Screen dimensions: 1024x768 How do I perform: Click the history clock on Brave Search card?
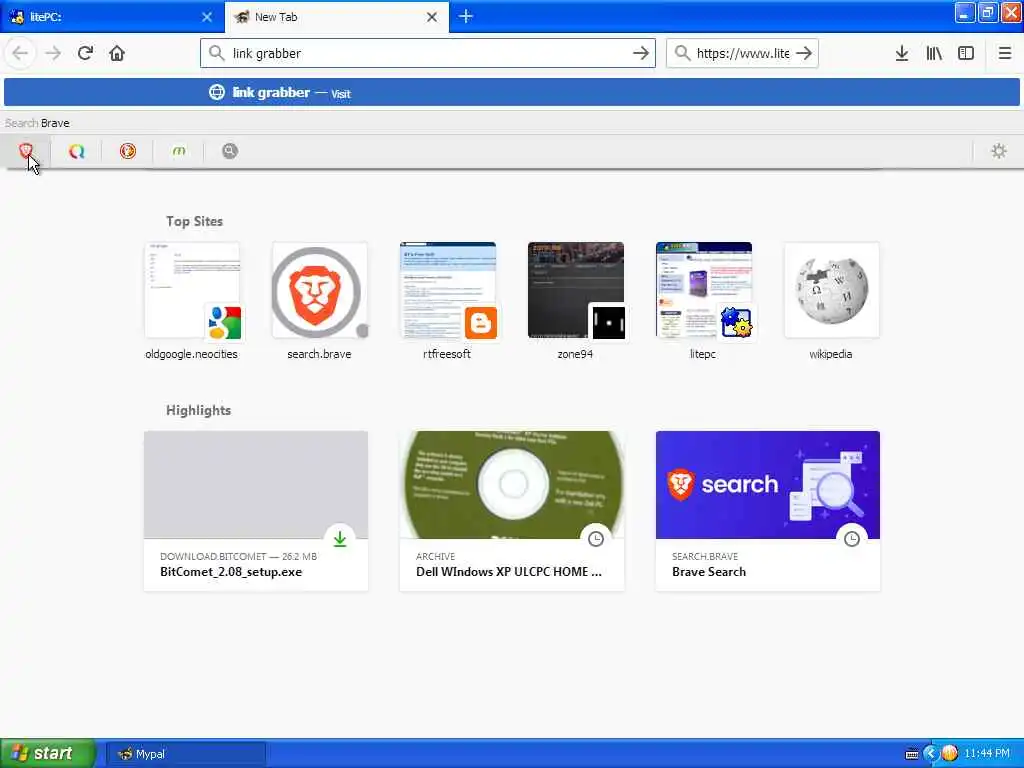[x=852, y=539]
